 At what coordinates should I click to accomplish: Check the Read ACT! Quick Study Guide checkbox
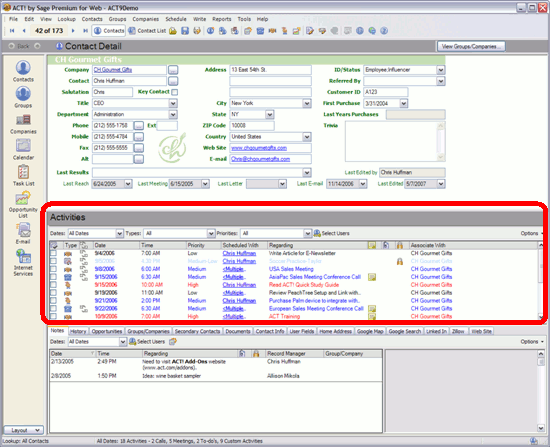coord(53,285)
